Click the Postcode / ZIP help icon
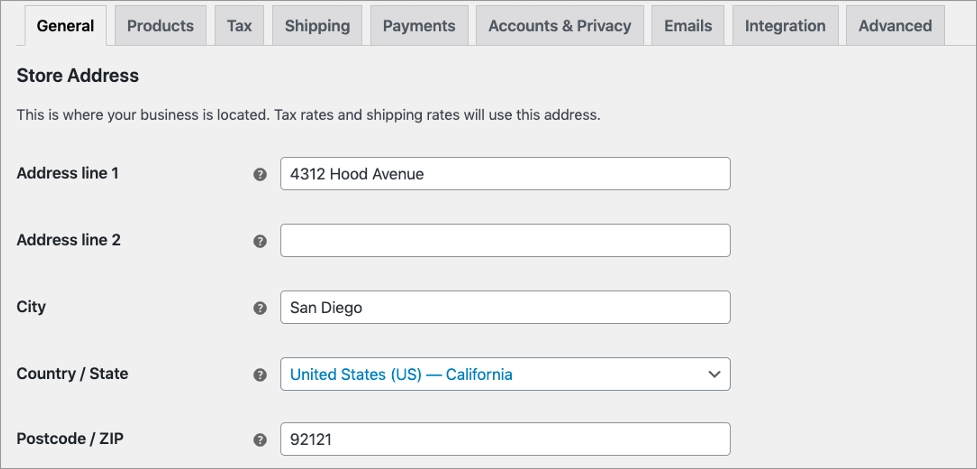Viewport: 977px width, 469px height. tap(260, 440)
